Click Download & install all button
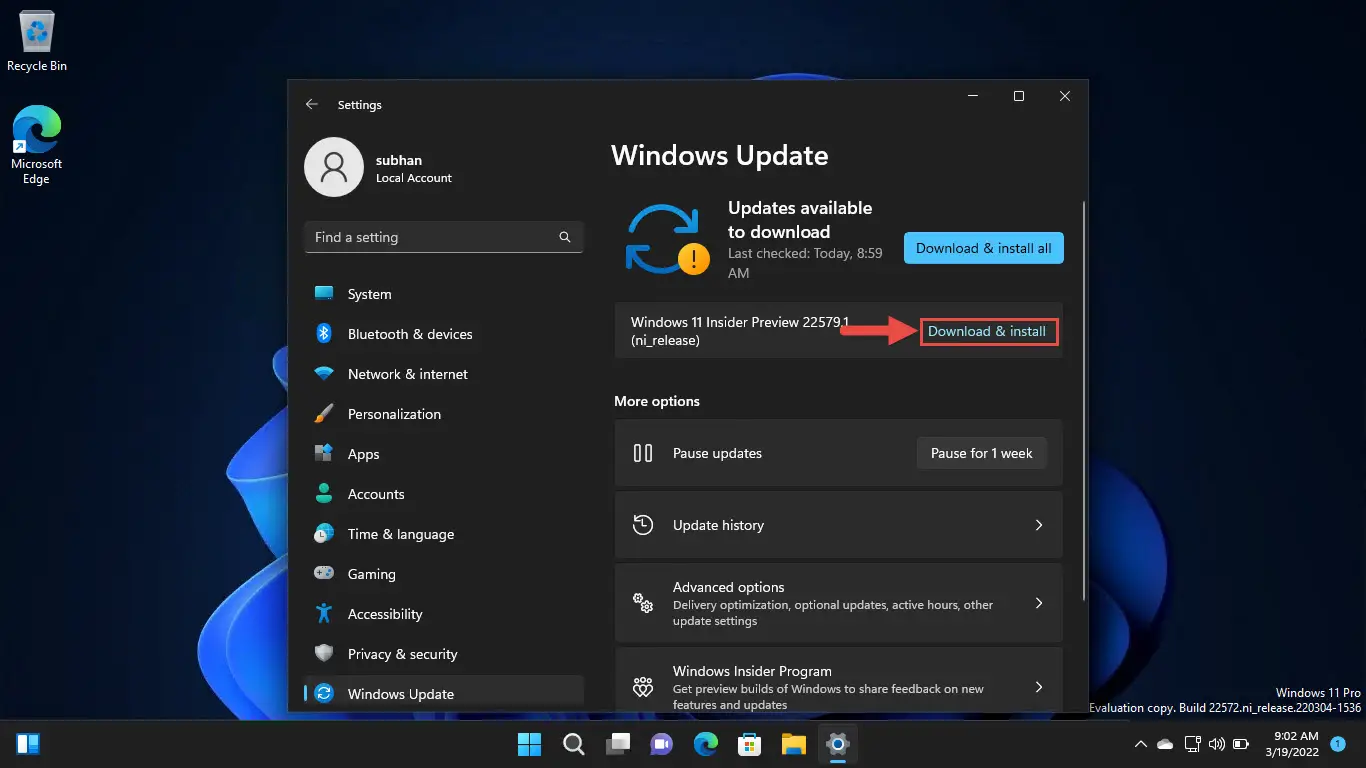The width and height of the screenshot is (1366, 768). coord(984,248)
